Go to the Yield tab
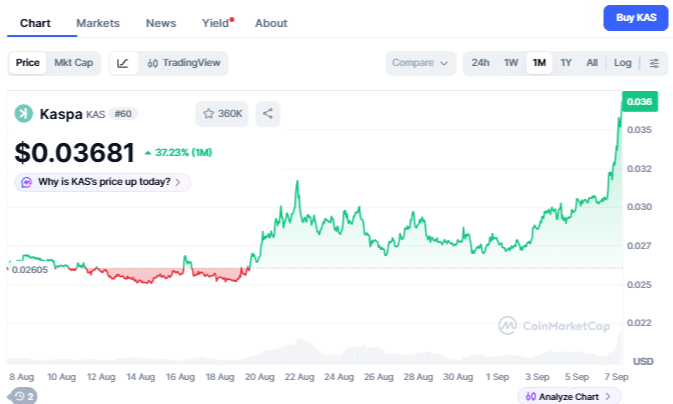Image resolution: width=673 pixels, height=404 pixels. 215,23
